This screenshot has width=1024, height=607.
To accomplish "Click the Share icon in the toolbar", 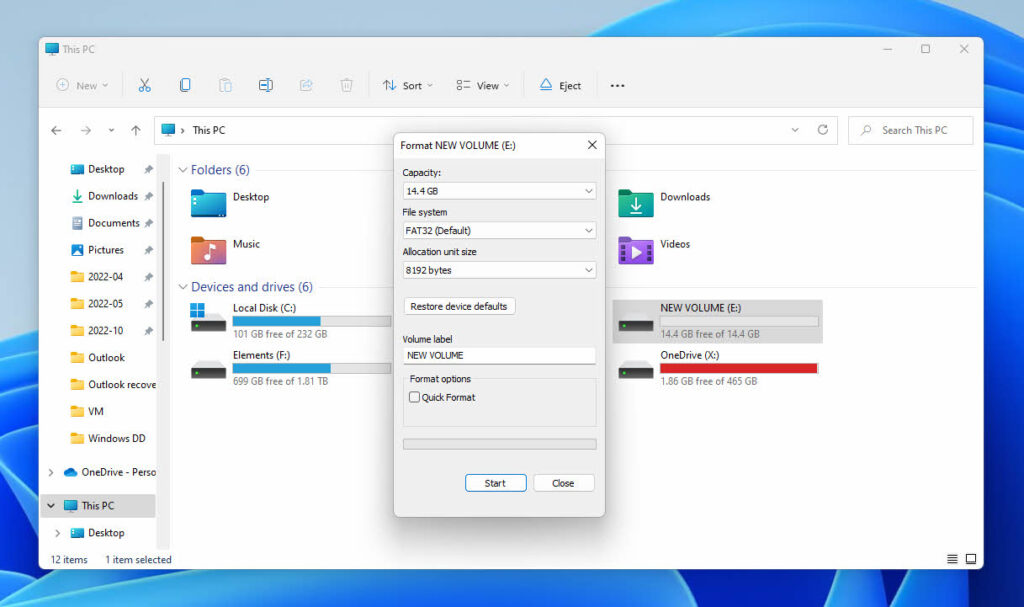I will point(305,85).
